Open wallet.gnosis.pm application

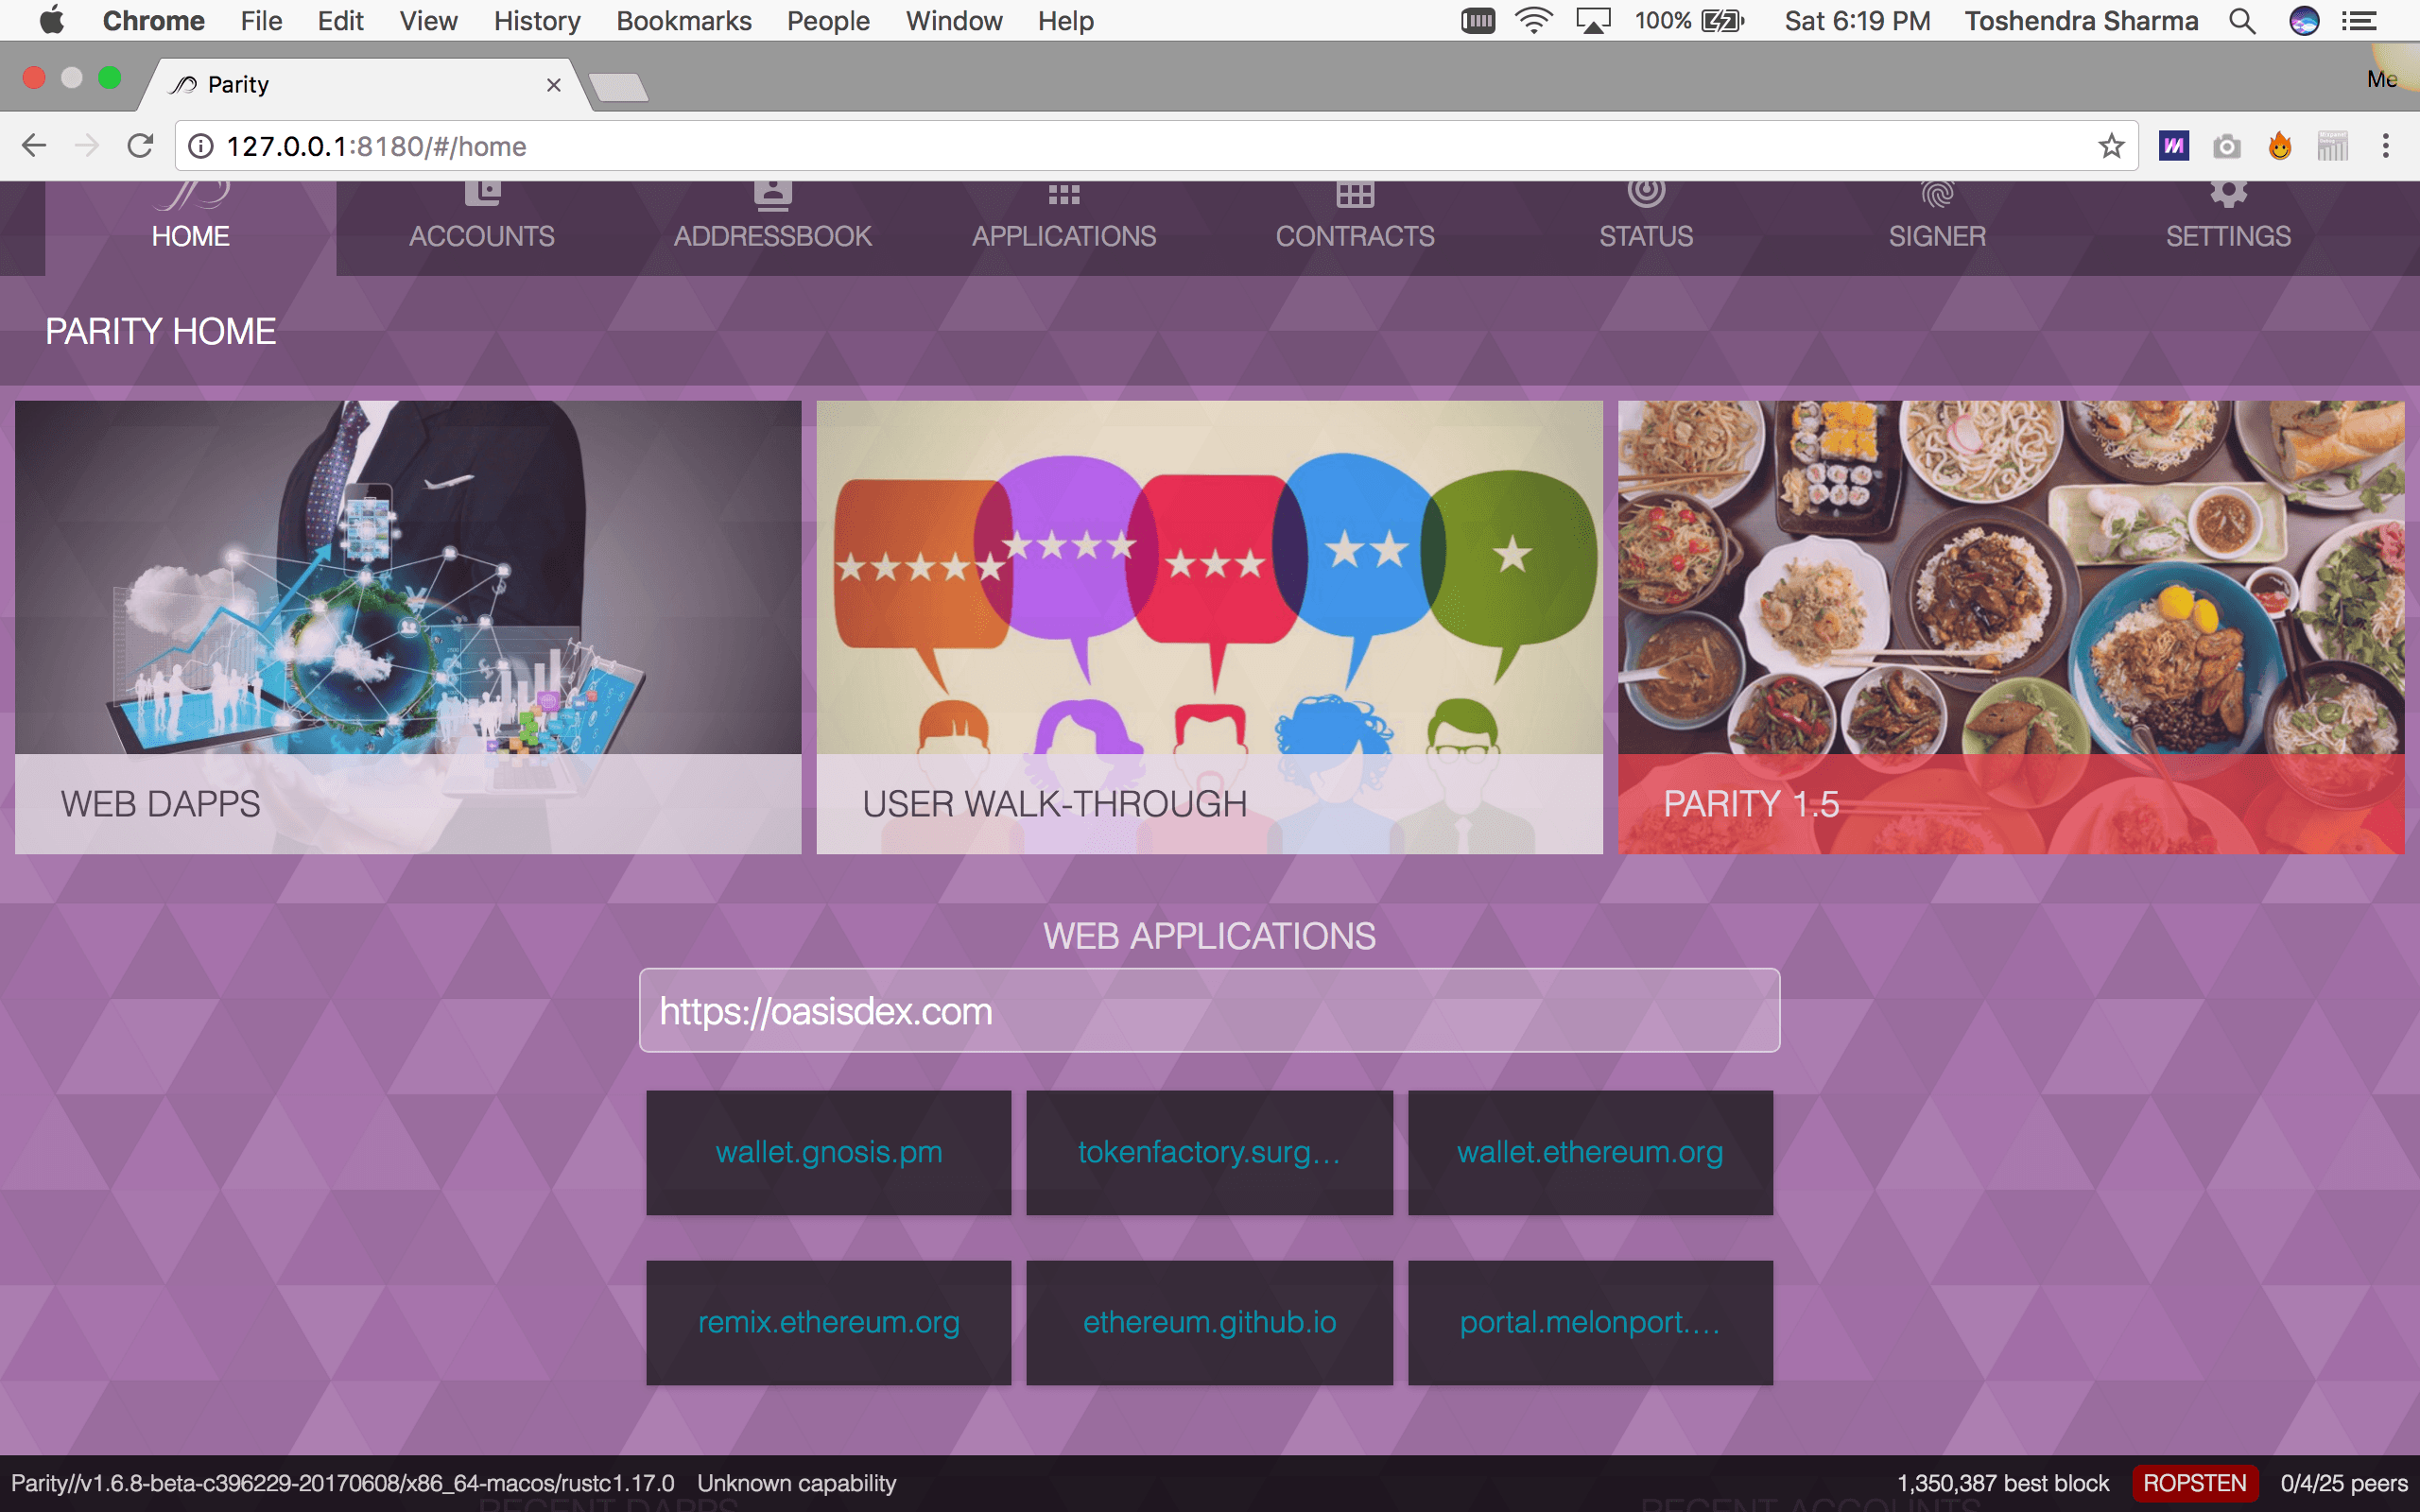click(829, 1151)
